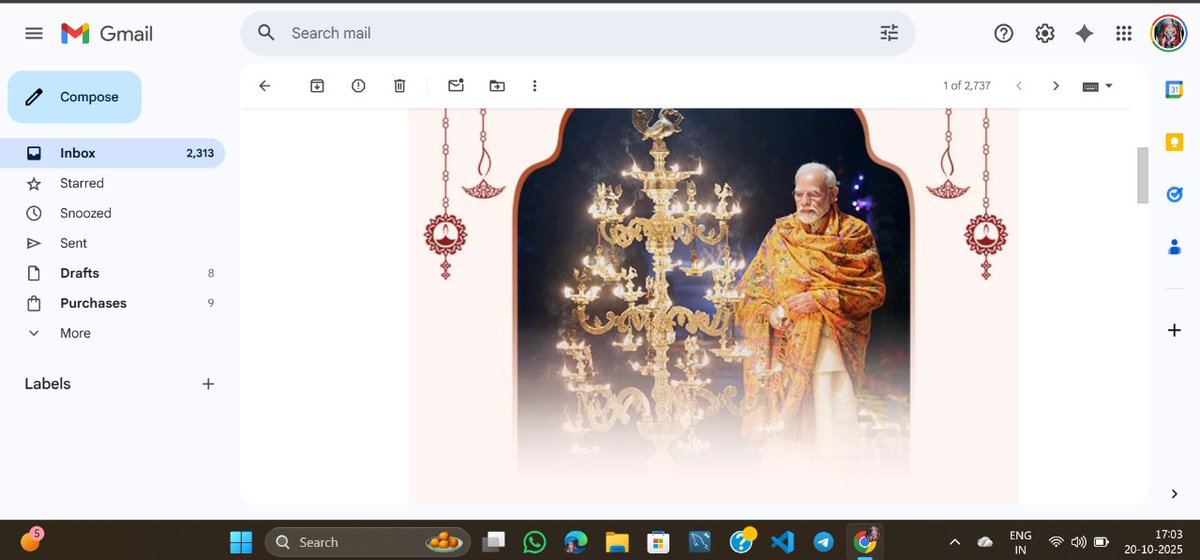Open Google account profile picture
This screenshot has height=560, width=1200.
coord(1168,33)
